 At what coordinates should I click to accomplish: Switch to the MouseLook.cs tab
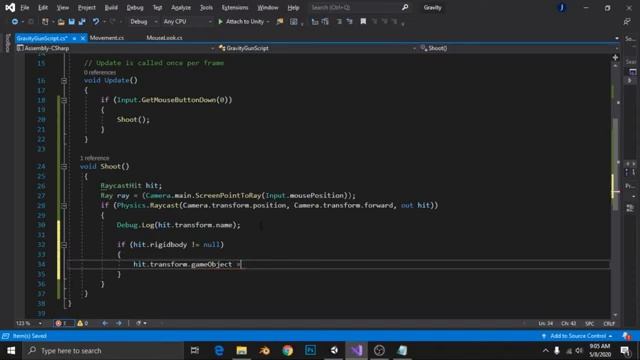click(164, 38)
